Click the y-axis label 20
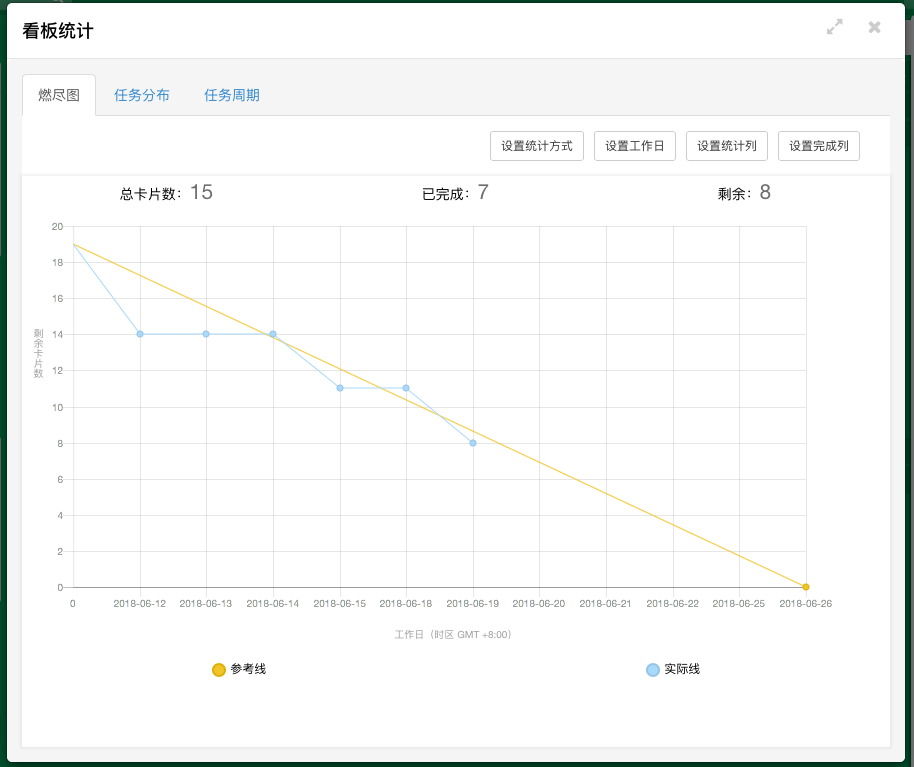Screen dimensions: 914x767 click(57, 226)
